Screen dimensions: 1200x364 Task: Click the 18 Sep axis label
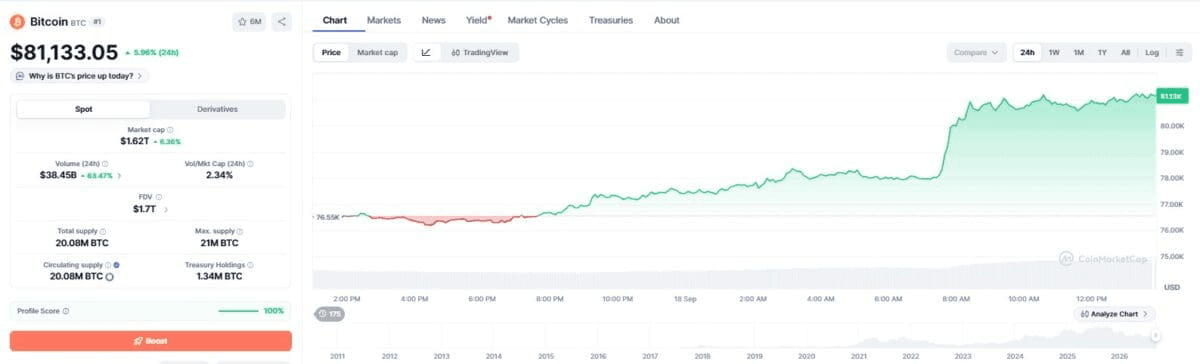pos(685,298)
